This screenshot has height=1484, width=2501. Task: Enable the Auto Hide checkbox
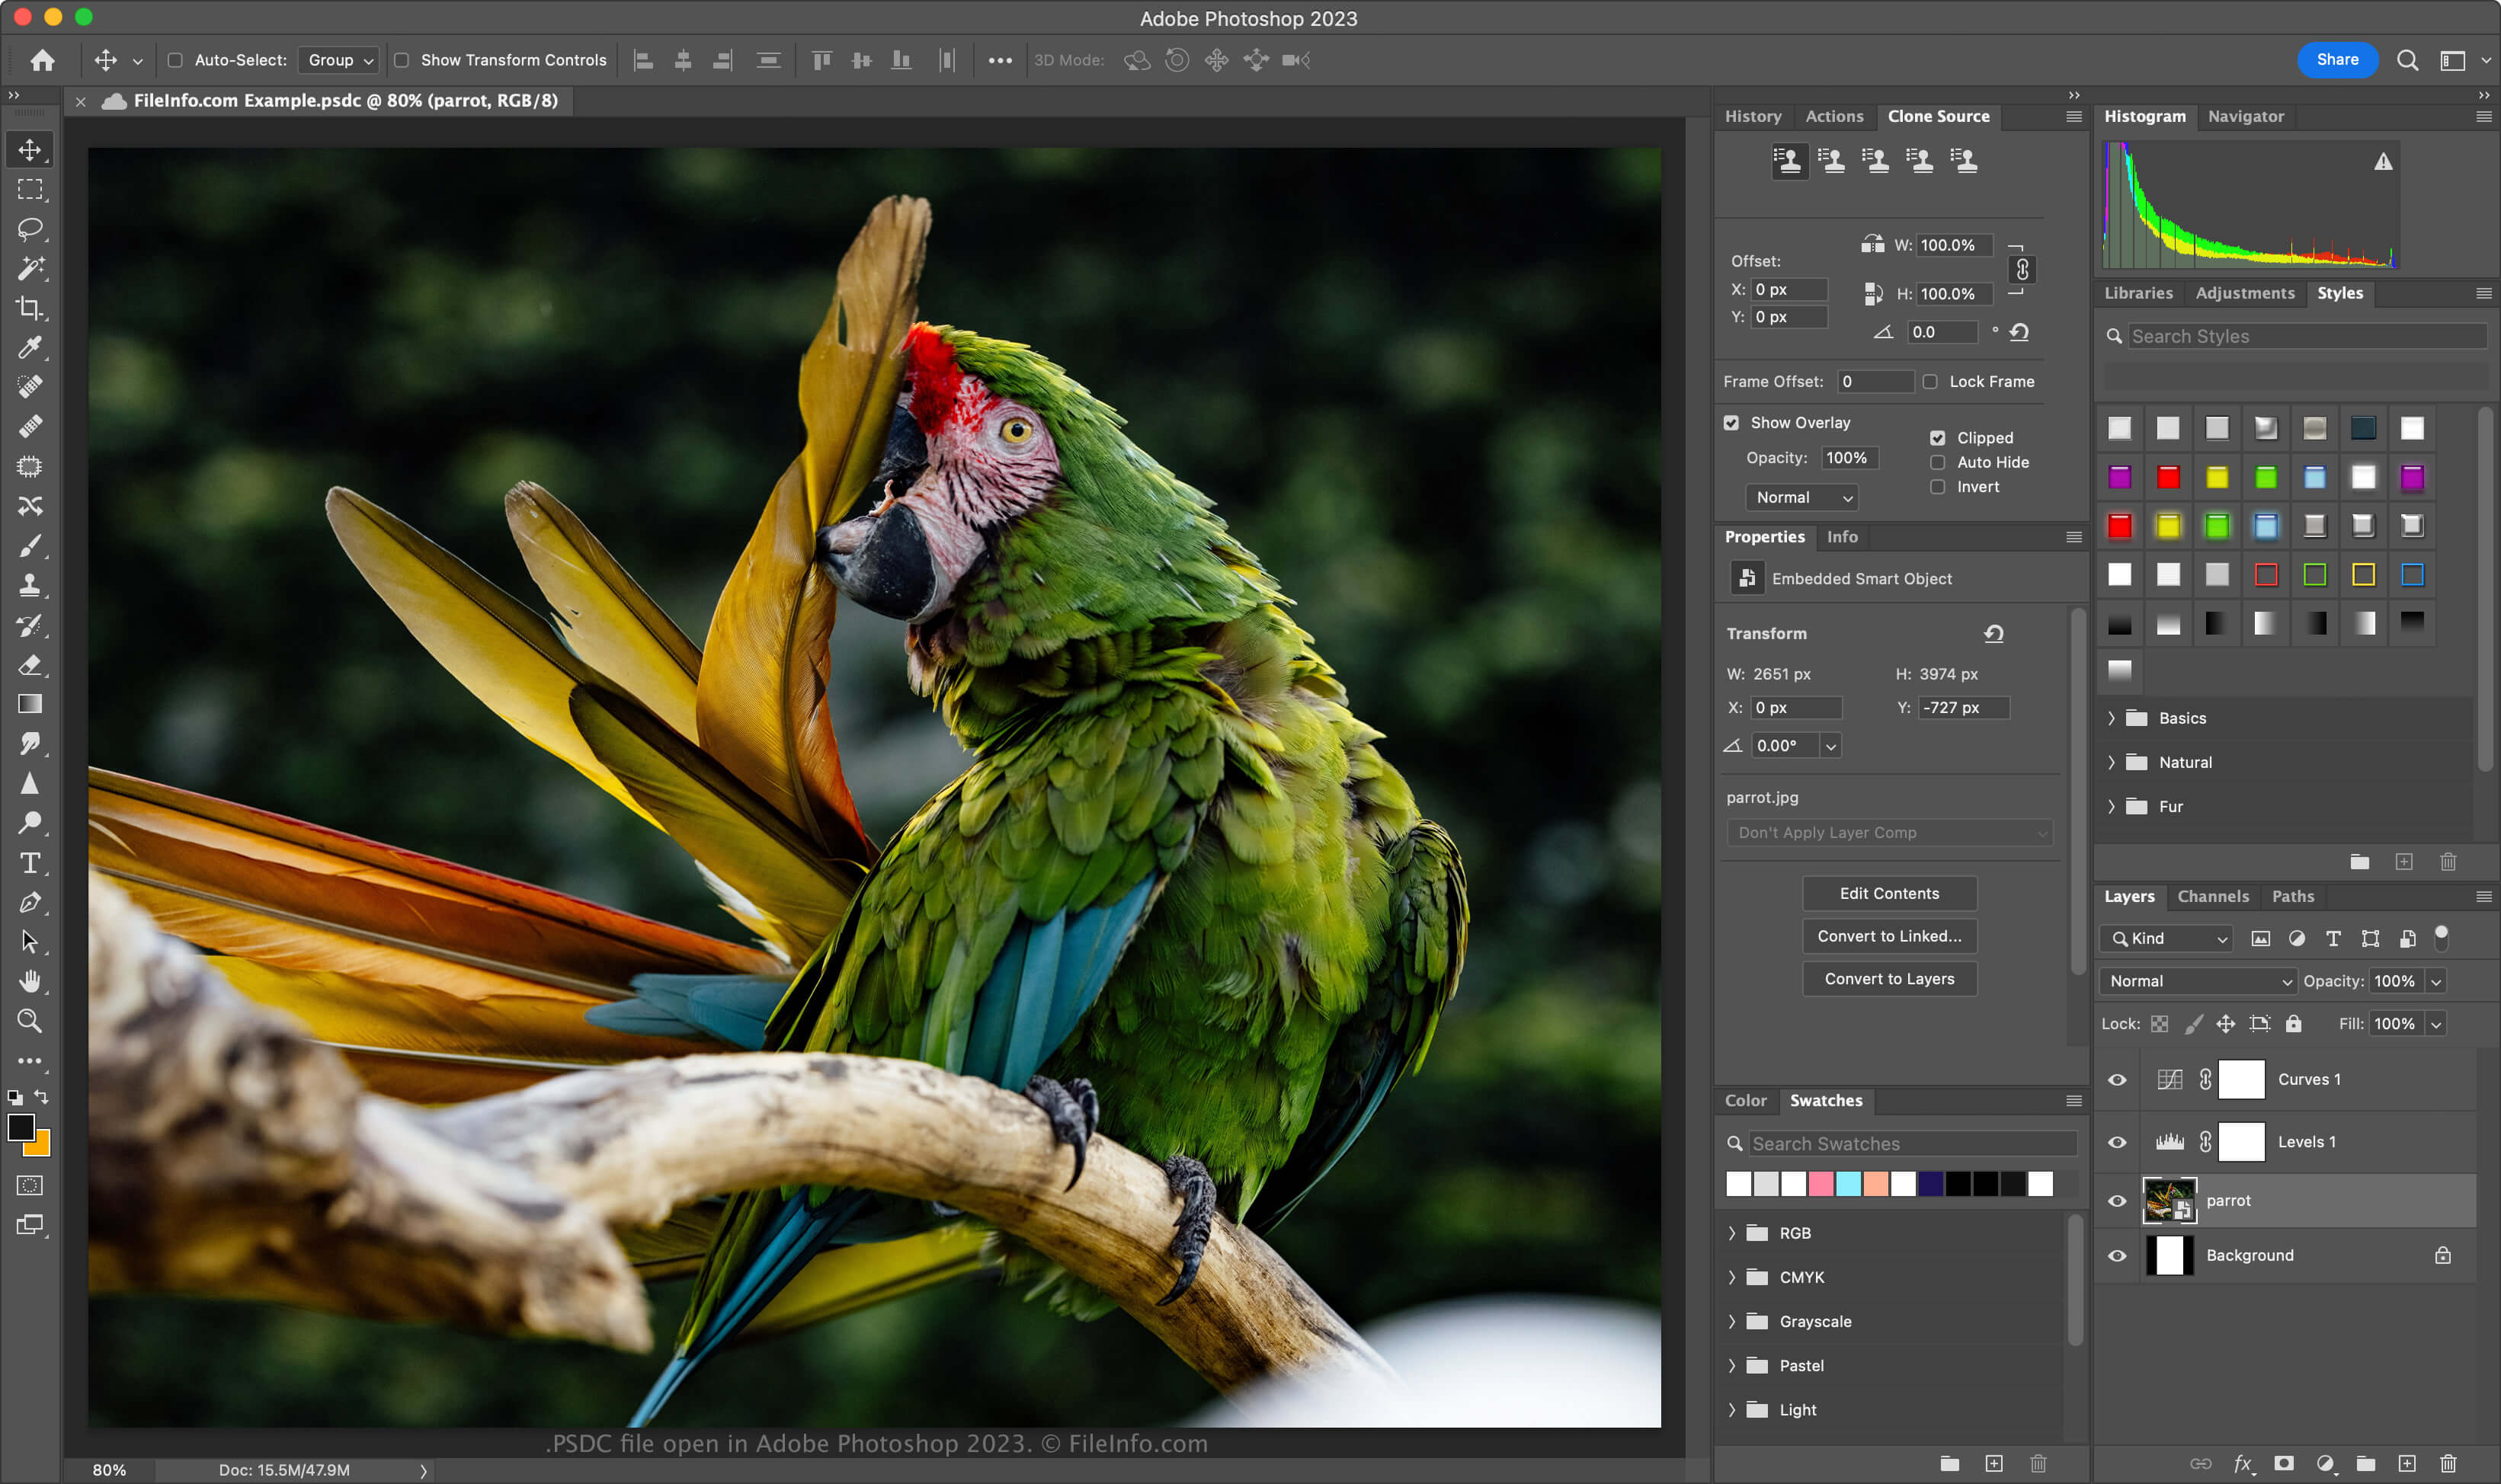click(x=1937, y=462)
